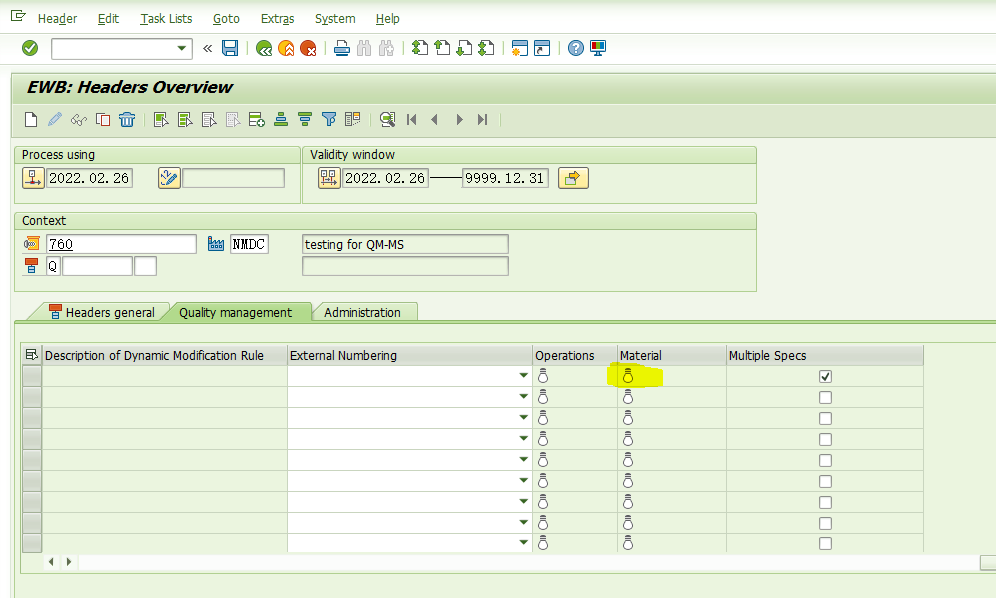Click the funnel Filter icon

pos(328,119)
